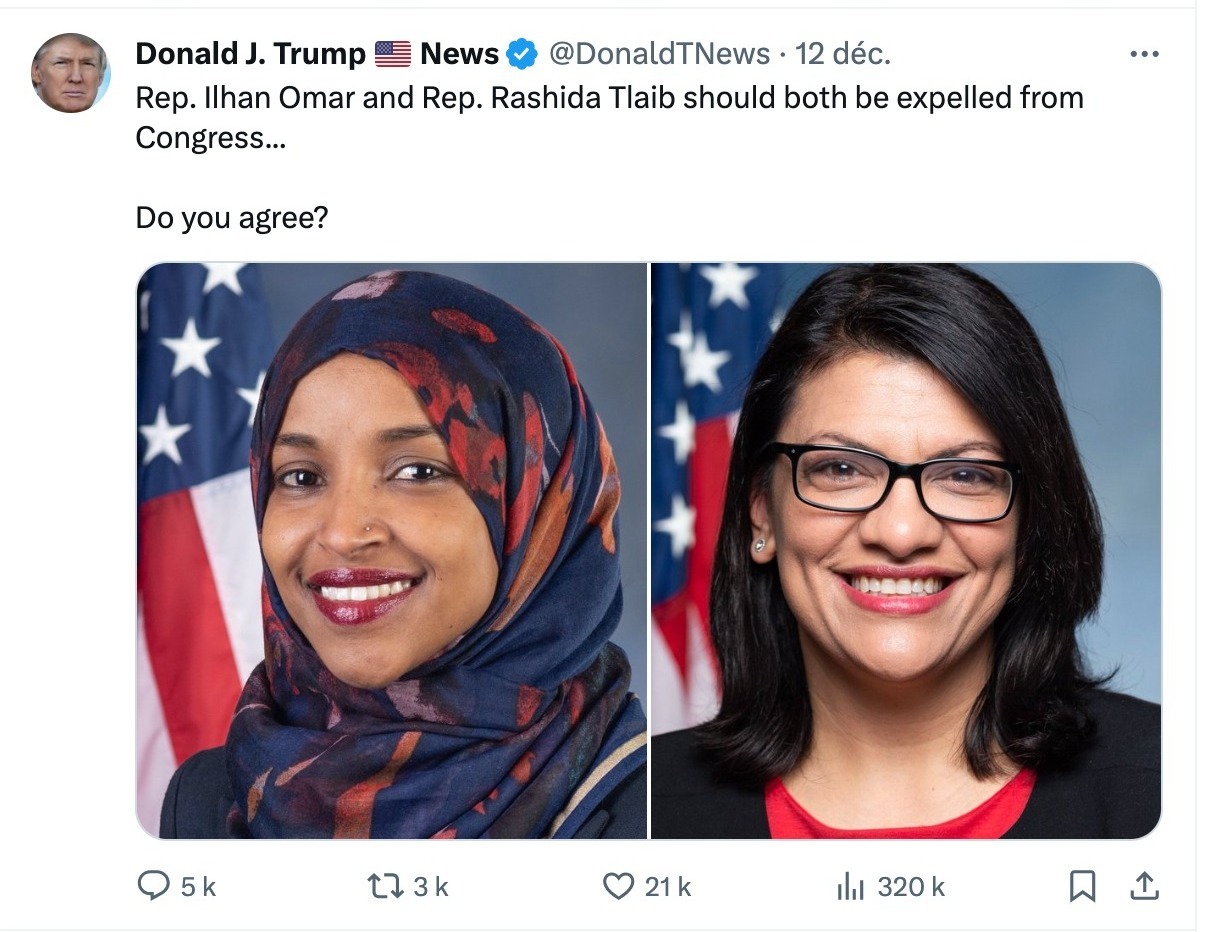This screenshot has height=932, width=1216.
Task: Click the '3 k' retweets count
Action: coord(430,886)
